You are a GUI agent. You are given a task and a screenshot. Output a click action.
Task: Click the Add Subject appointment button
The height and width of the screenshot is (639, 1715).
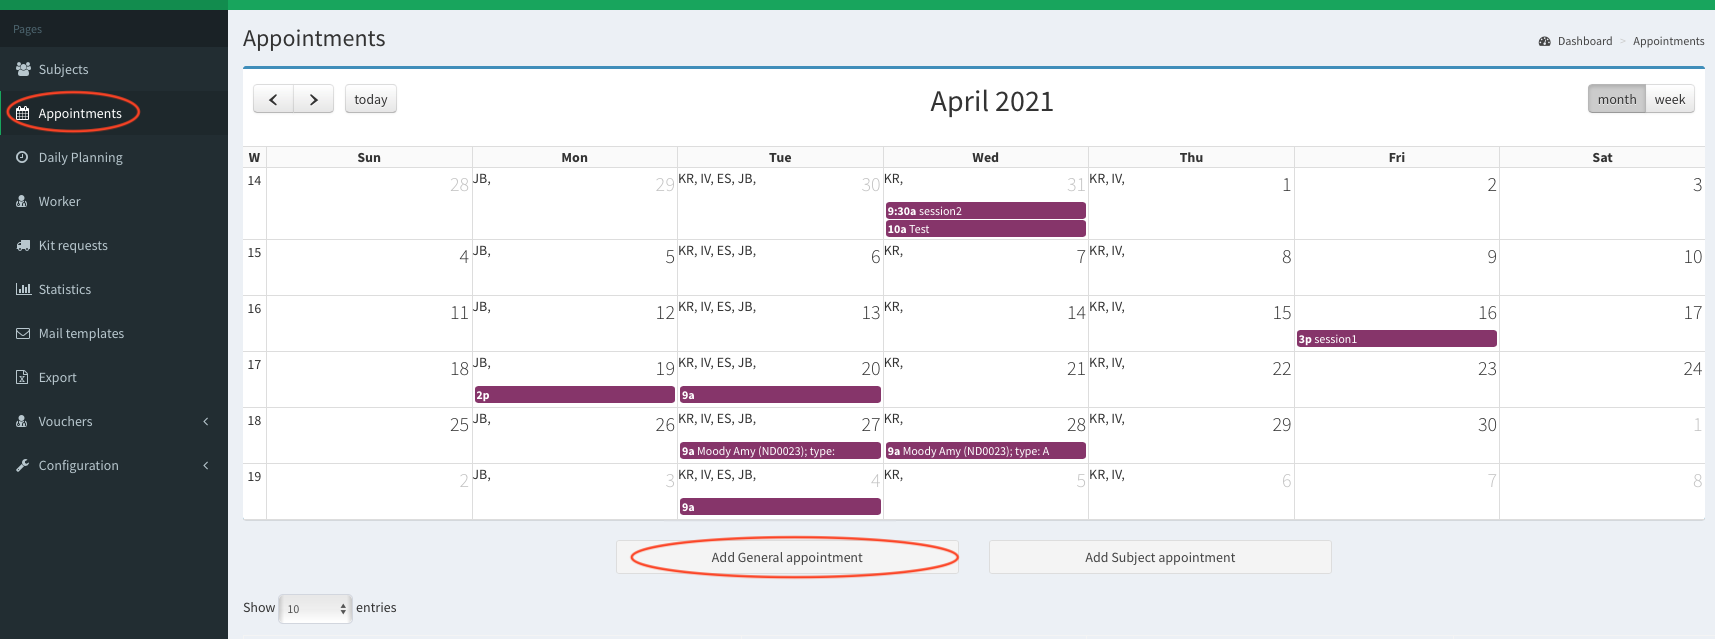pos(1160,557)
